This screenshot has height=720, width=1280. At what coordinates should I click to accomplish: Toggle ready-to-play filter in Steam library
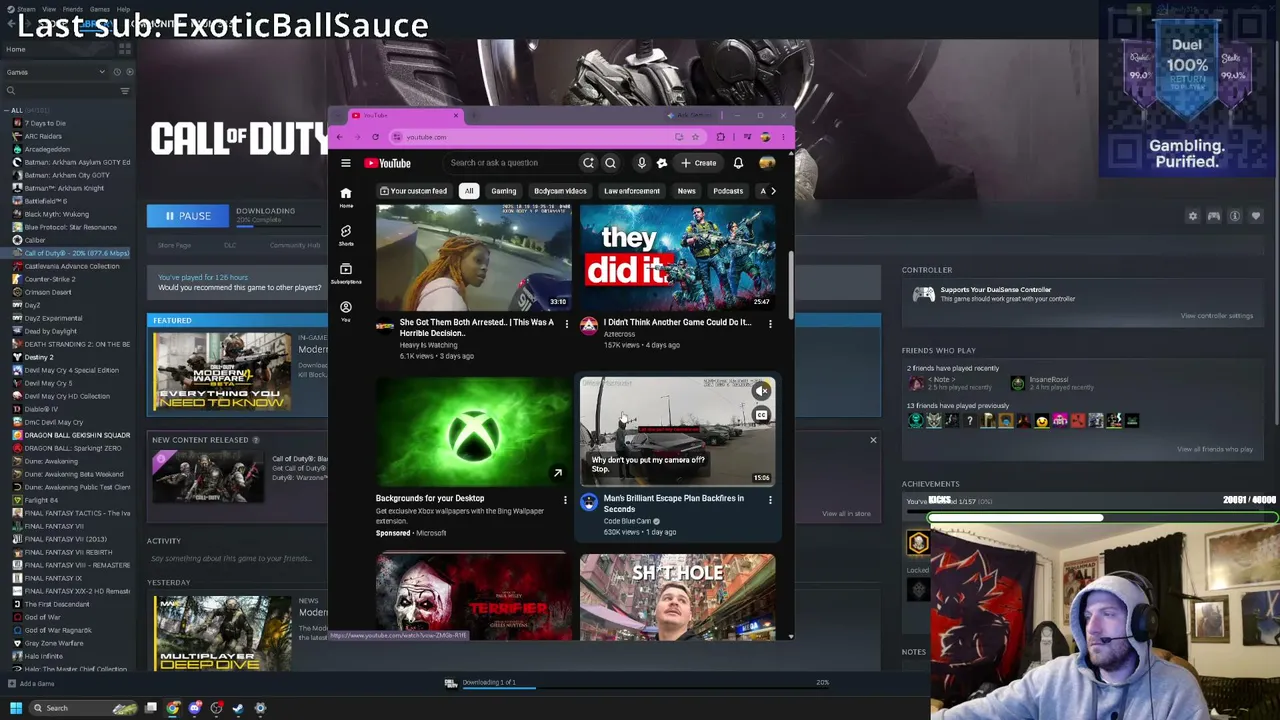click(130, 72)
